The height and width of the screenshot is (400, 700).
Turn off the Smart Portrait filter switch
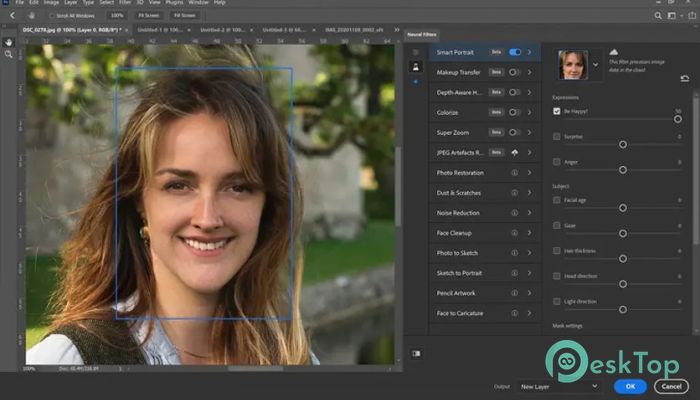pos(515,52)
